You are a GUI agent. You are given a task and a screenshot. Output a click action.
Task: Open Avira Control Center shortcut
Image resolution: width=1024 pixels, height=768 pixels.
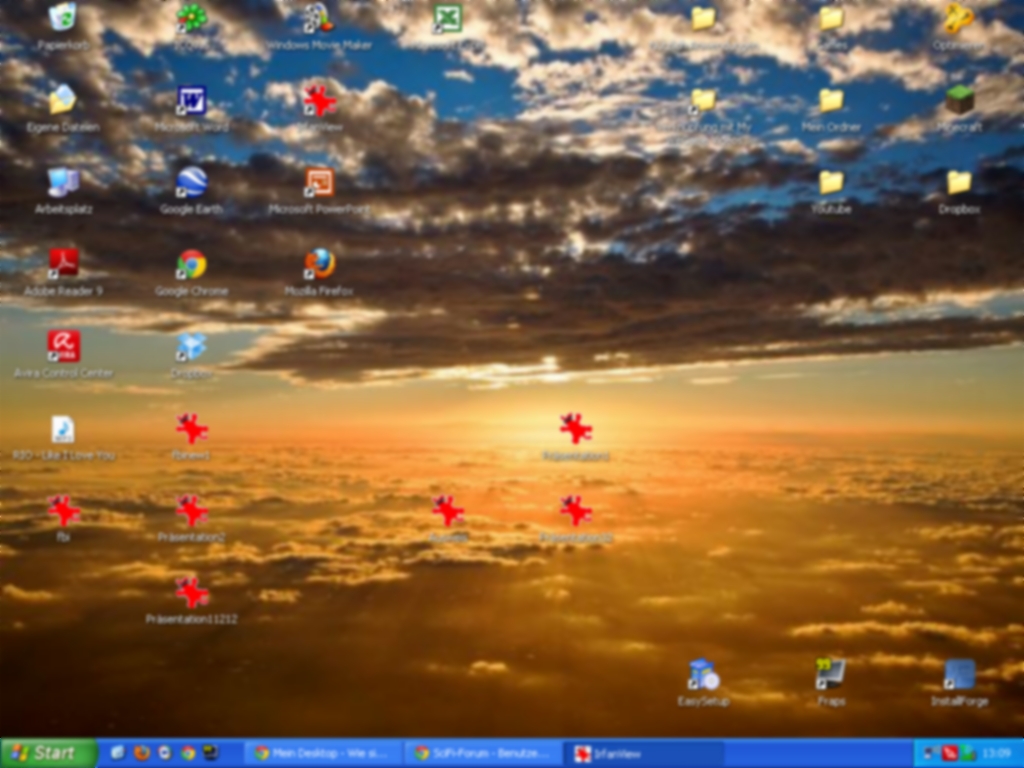pos(63,347)
